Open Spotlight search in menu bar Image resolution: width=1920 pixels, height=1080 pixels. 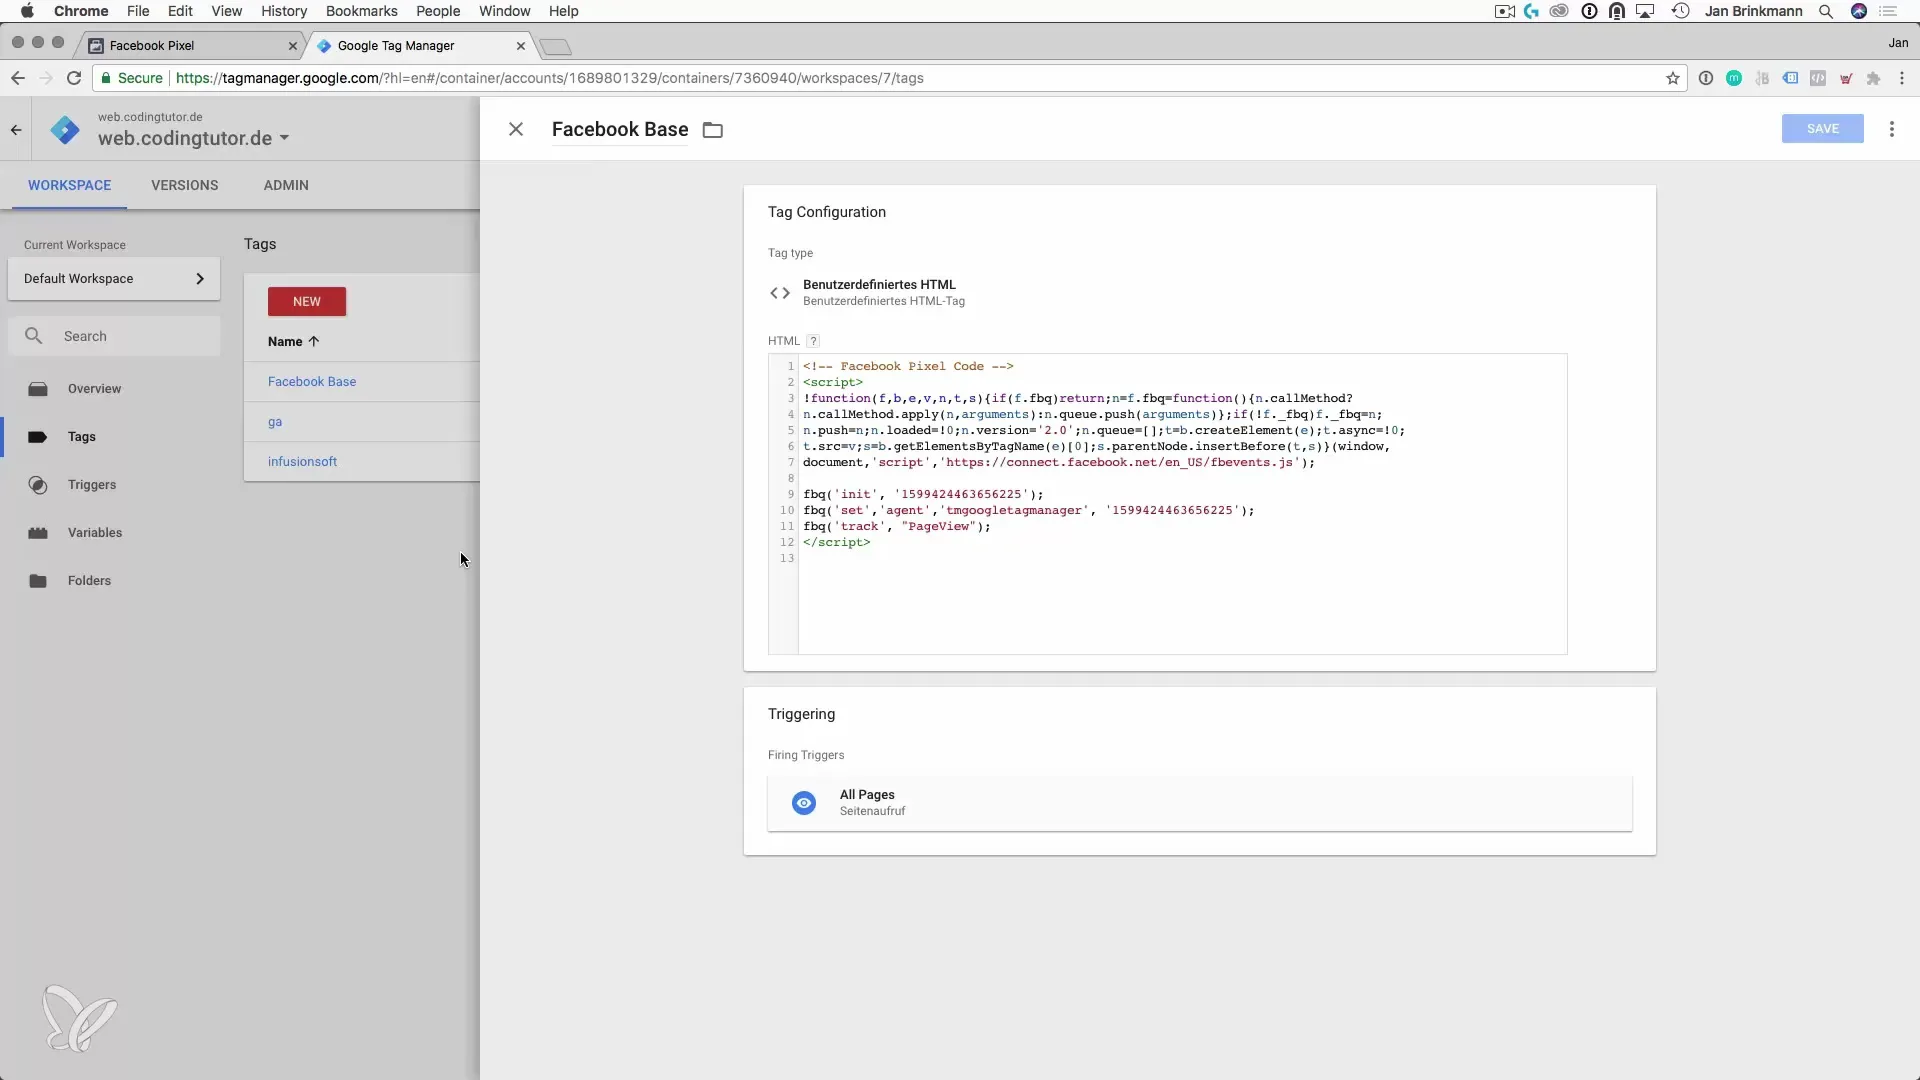(x=1826, y=11)
